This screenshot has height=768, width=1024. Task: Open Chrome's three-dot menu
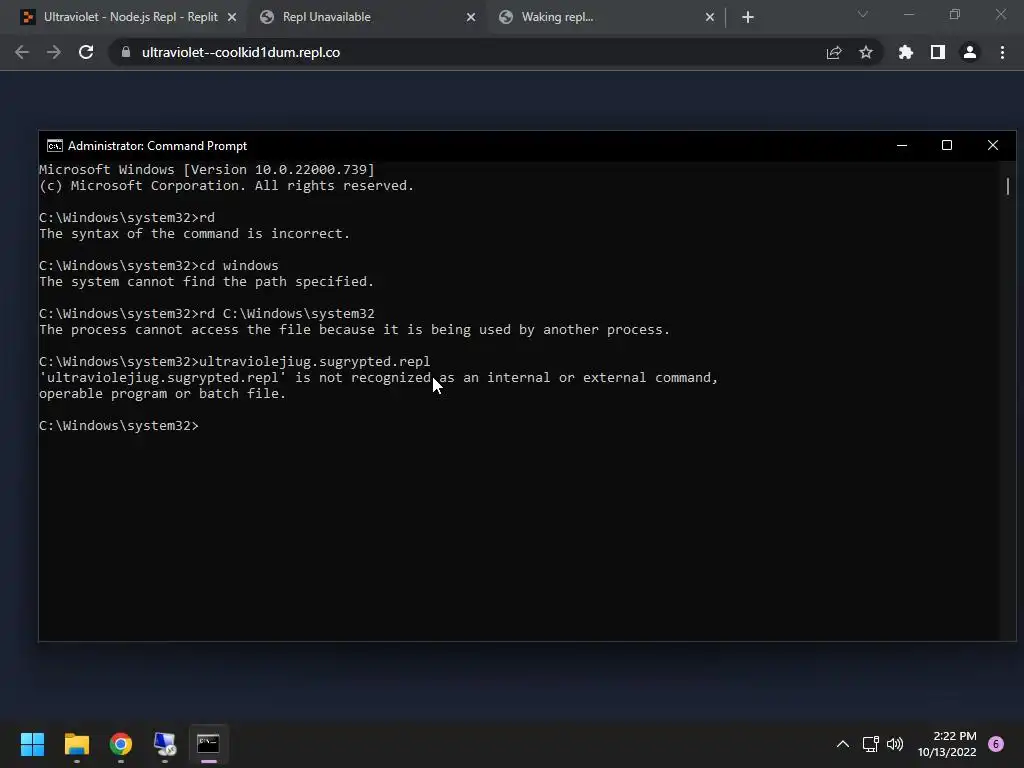(x=1002, y=52)
